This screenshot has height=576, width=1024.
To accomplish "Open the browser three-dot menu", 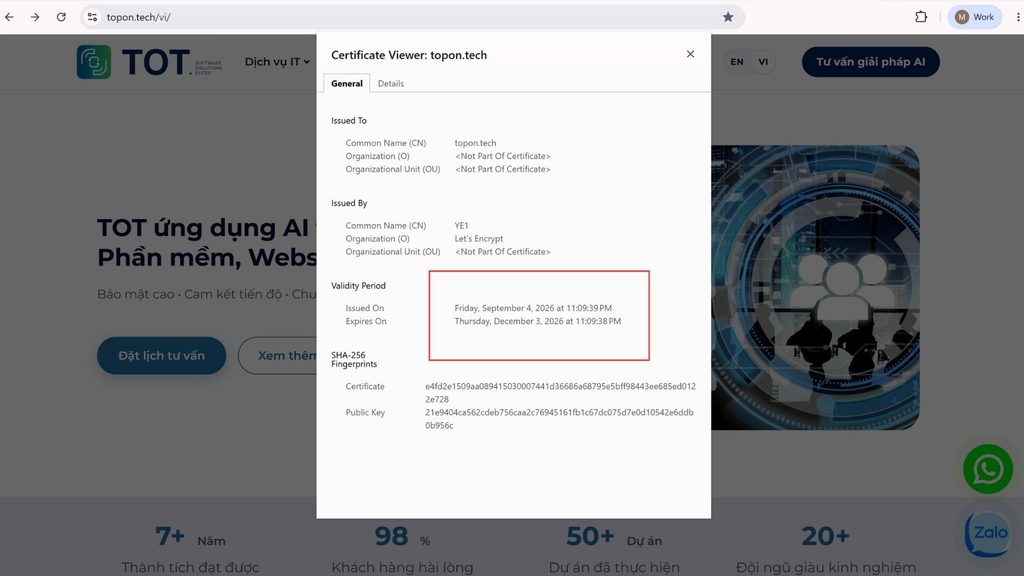I will click(1017, 17).
